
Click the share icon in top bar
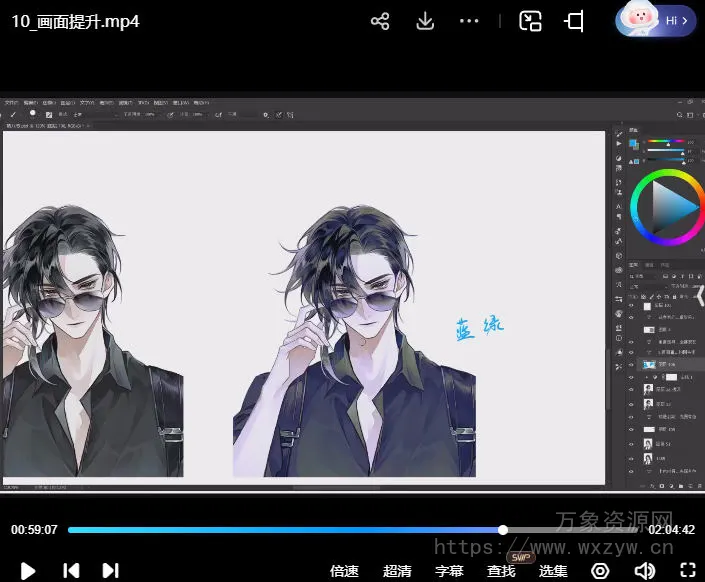click(x=380, y=21)
